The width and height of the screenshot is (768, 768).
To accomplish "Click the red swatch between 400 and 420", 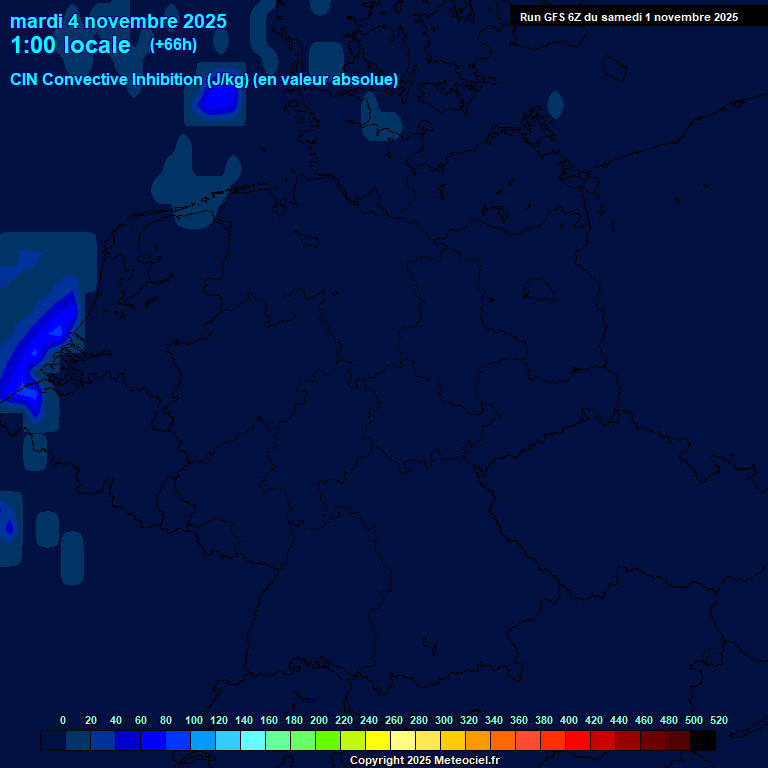I will 577,740.
